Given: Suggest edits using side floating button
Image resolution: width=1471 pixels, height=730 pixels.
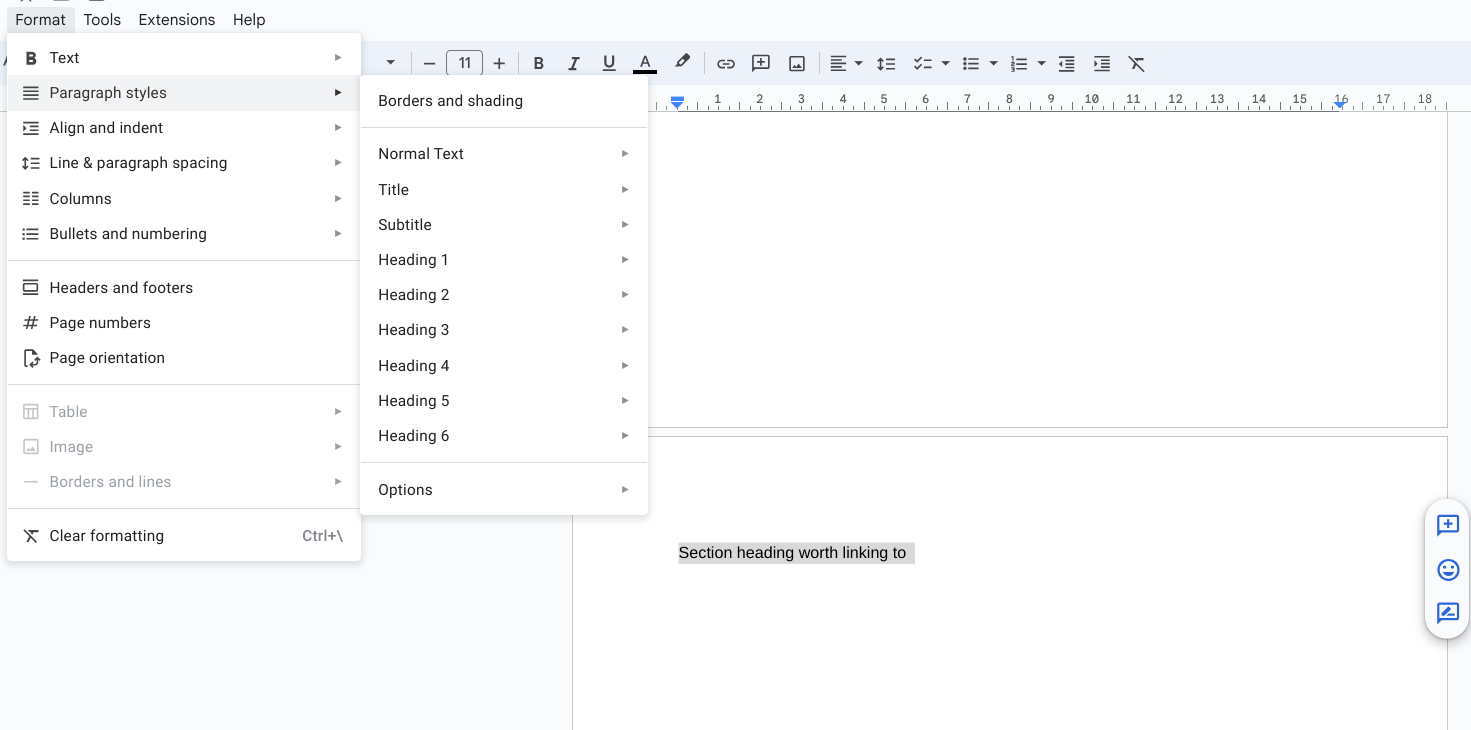Looking at the screenshot, I should (1447, 613).
